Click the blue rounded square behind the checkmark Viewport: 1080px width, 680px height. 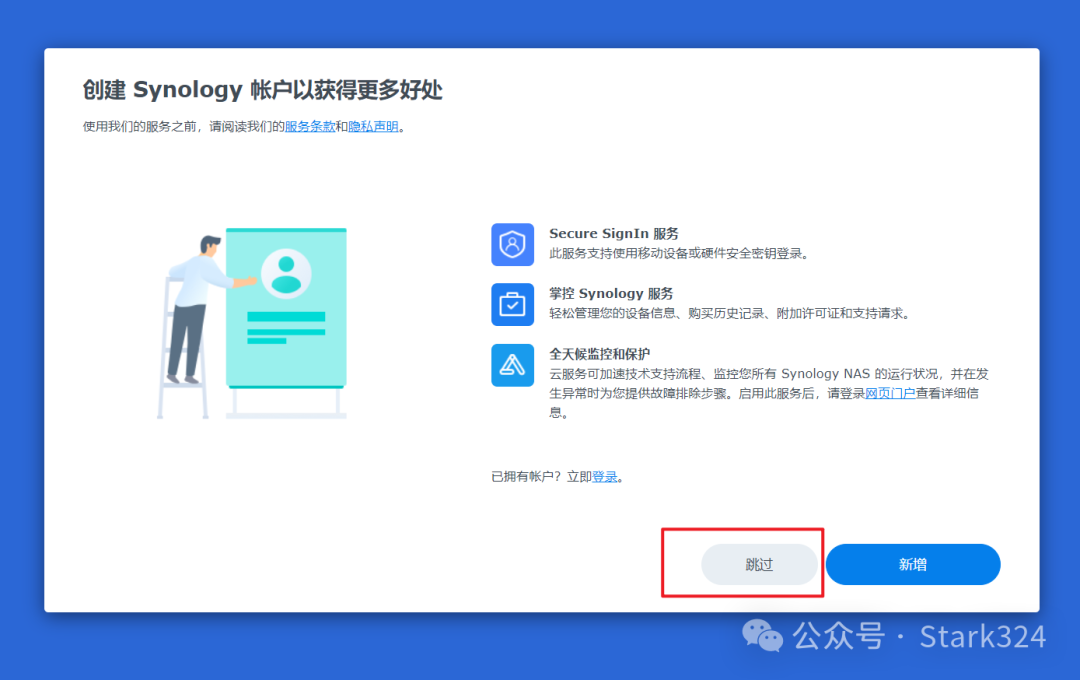[512, 305]
